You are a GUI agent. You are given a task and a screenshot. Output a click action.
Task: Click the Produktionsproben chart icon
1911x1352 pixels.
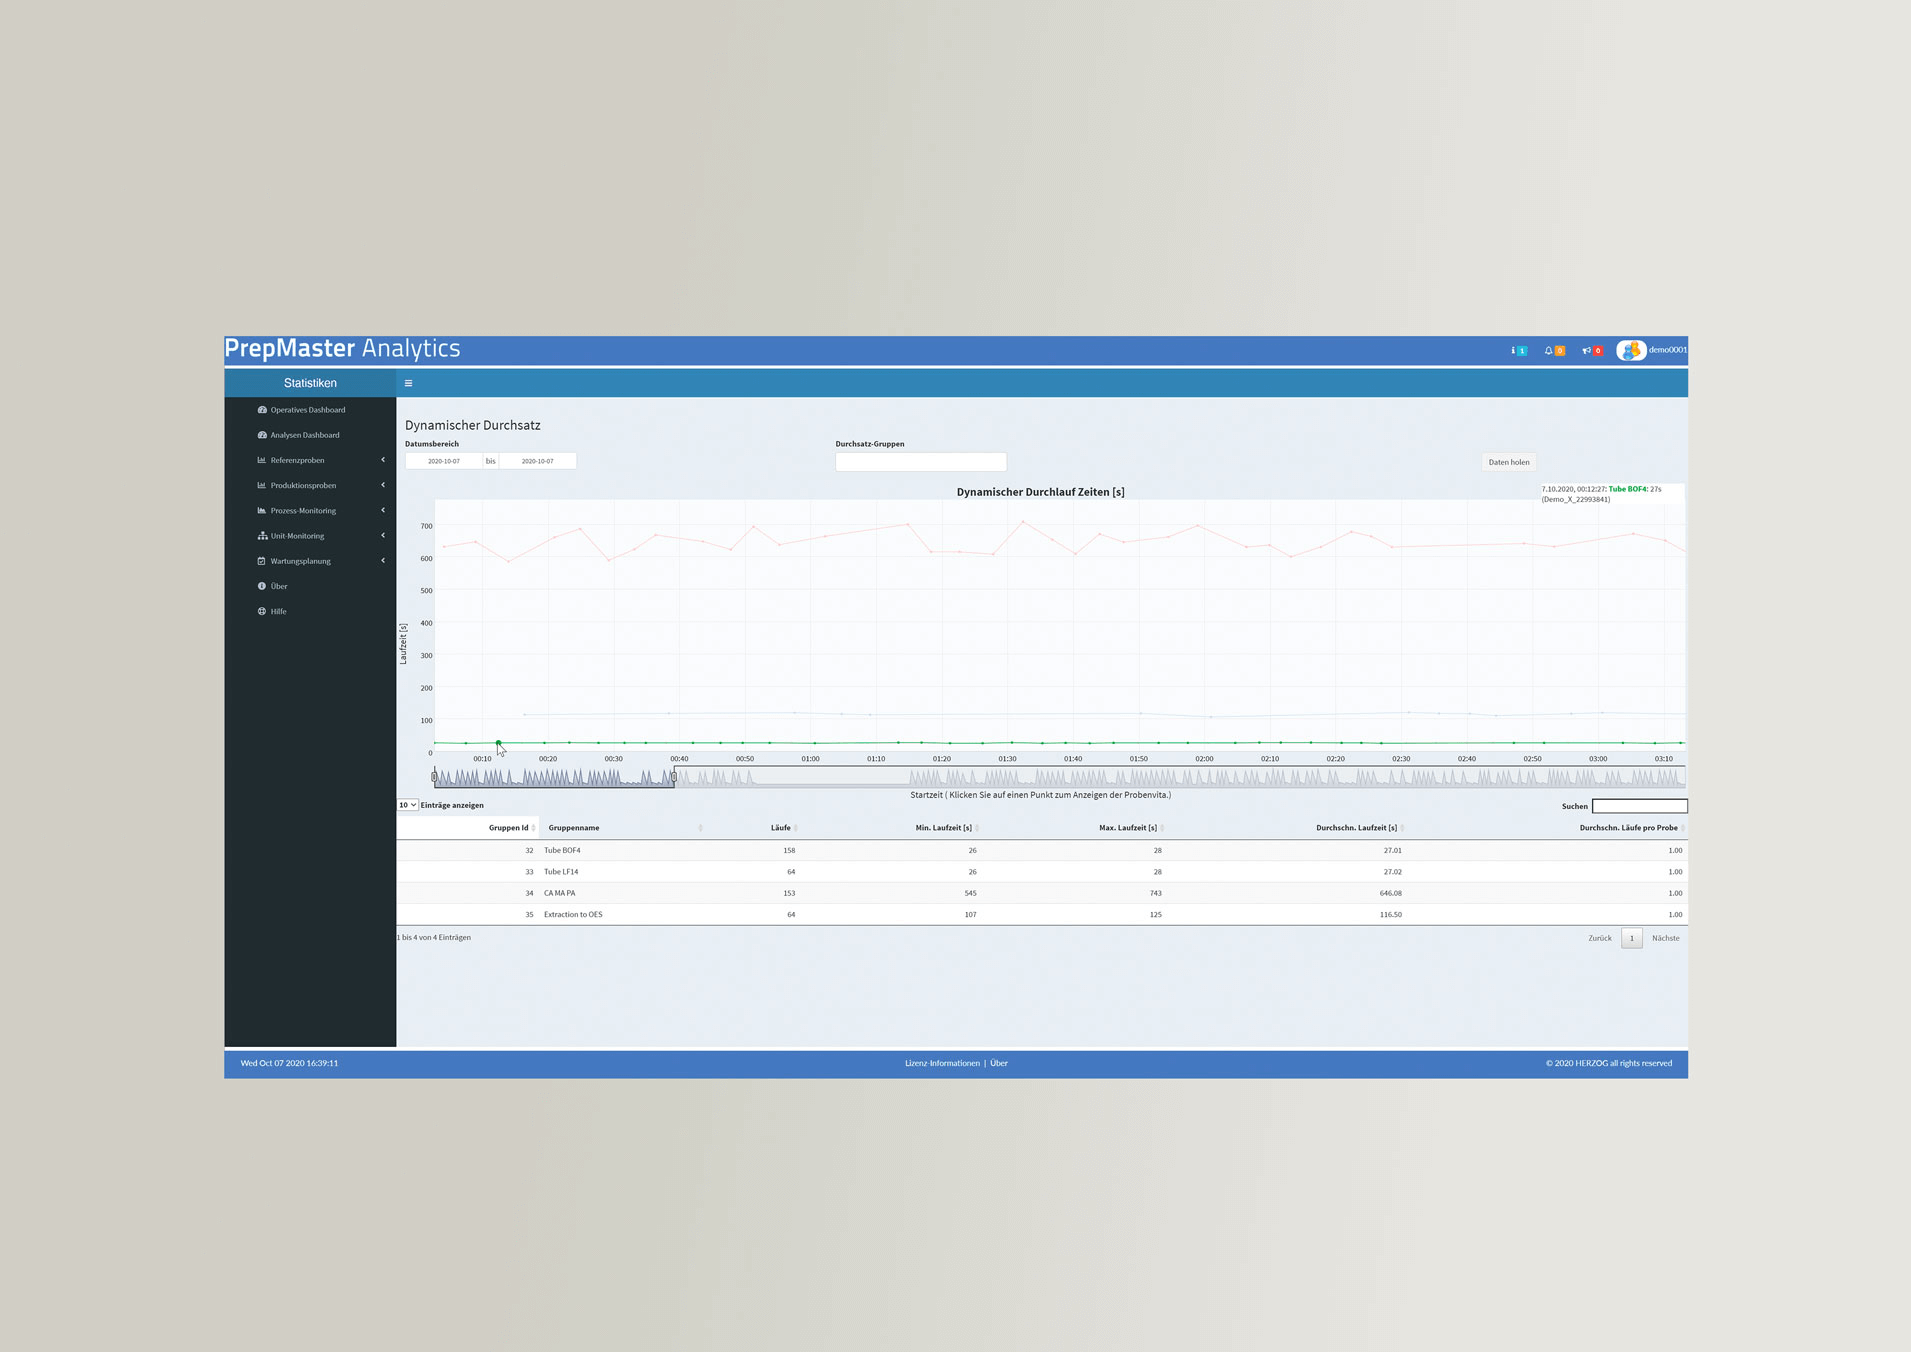tap(262, 485)
